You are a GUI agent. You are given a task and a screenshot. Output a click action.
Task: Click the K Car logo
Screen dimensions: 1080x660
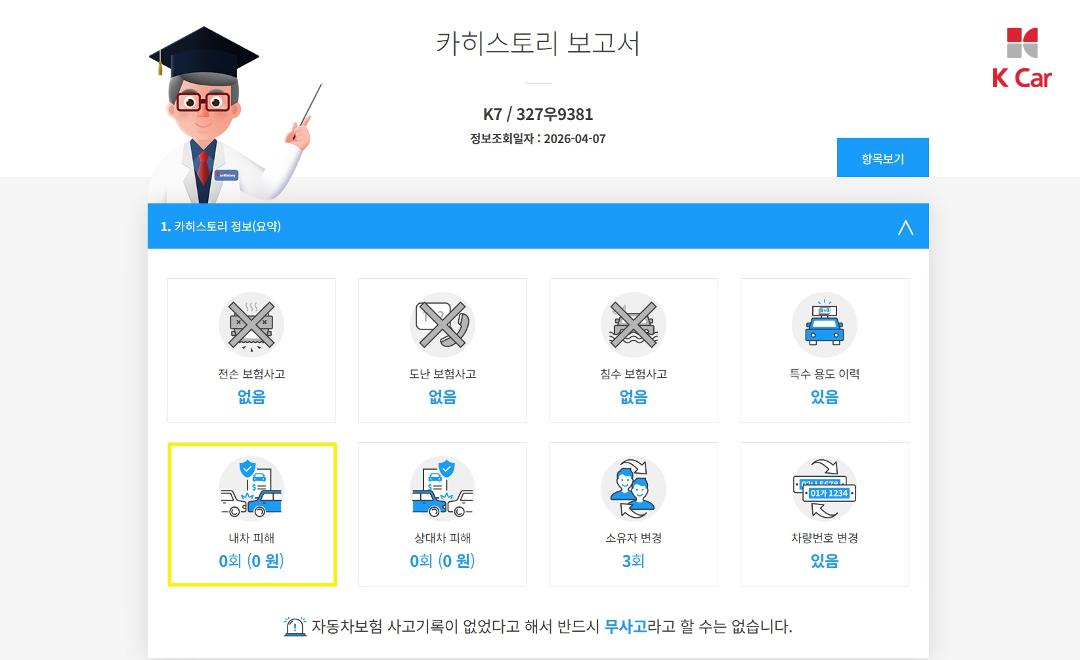point(1022,58)
